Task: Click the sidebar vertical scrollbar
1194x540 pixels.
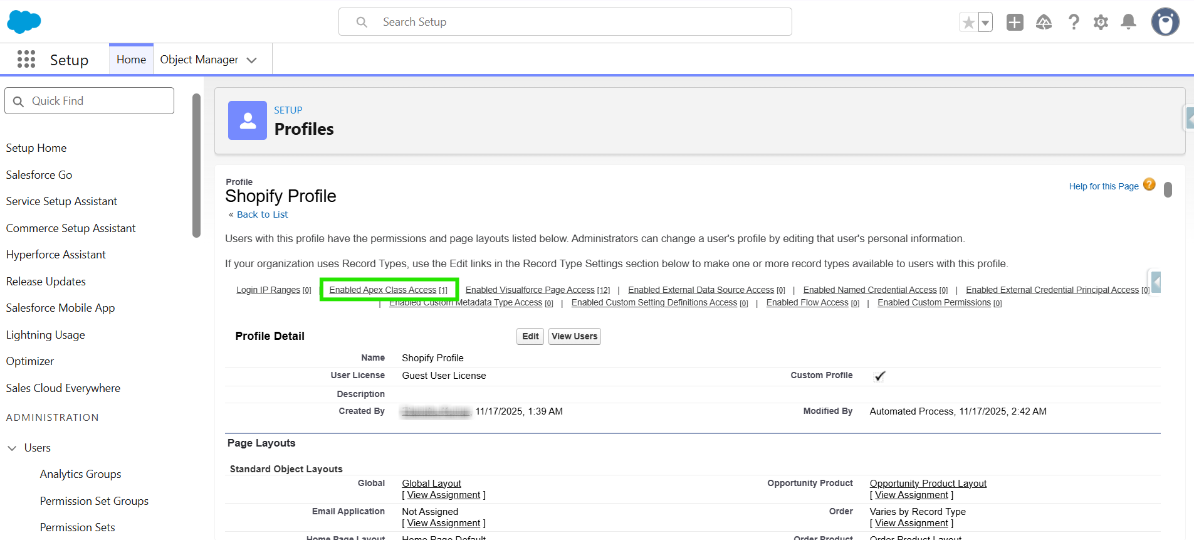Action: coord(196,165)
